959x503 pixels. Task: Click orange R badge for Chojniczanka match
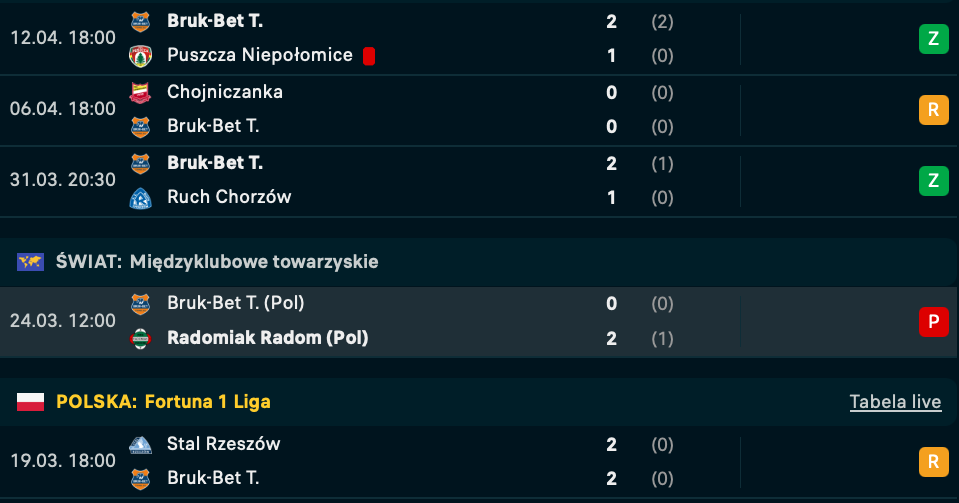click(x=933, y=109)
